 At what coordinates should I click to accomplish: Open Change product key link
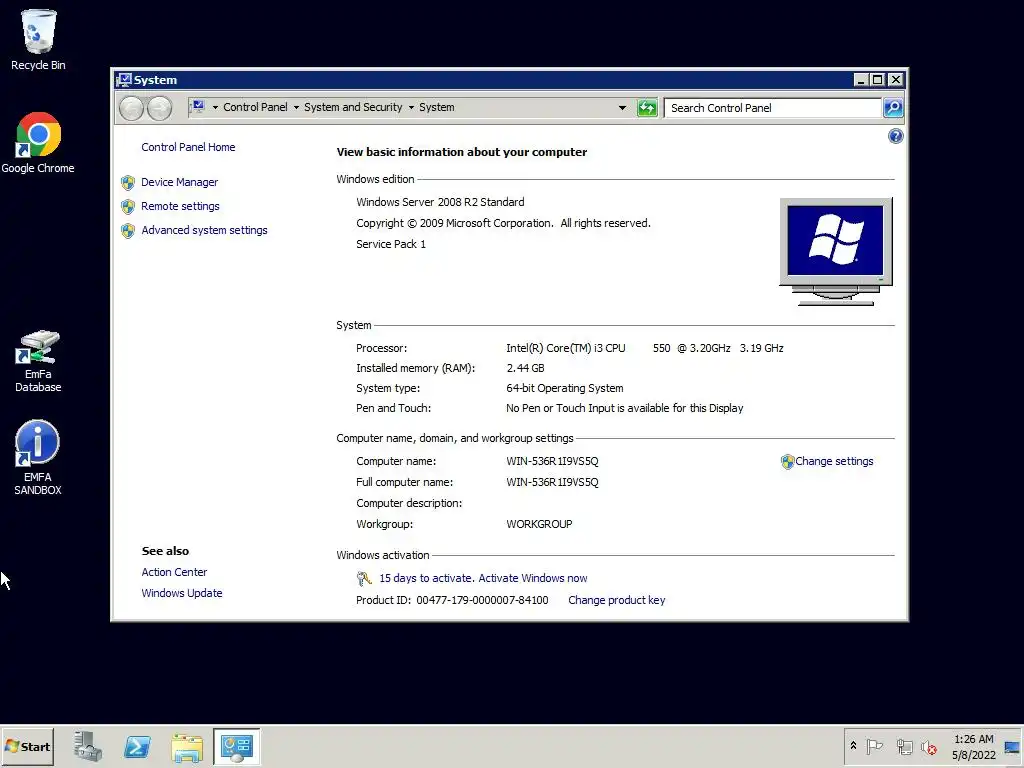[616, 600]
